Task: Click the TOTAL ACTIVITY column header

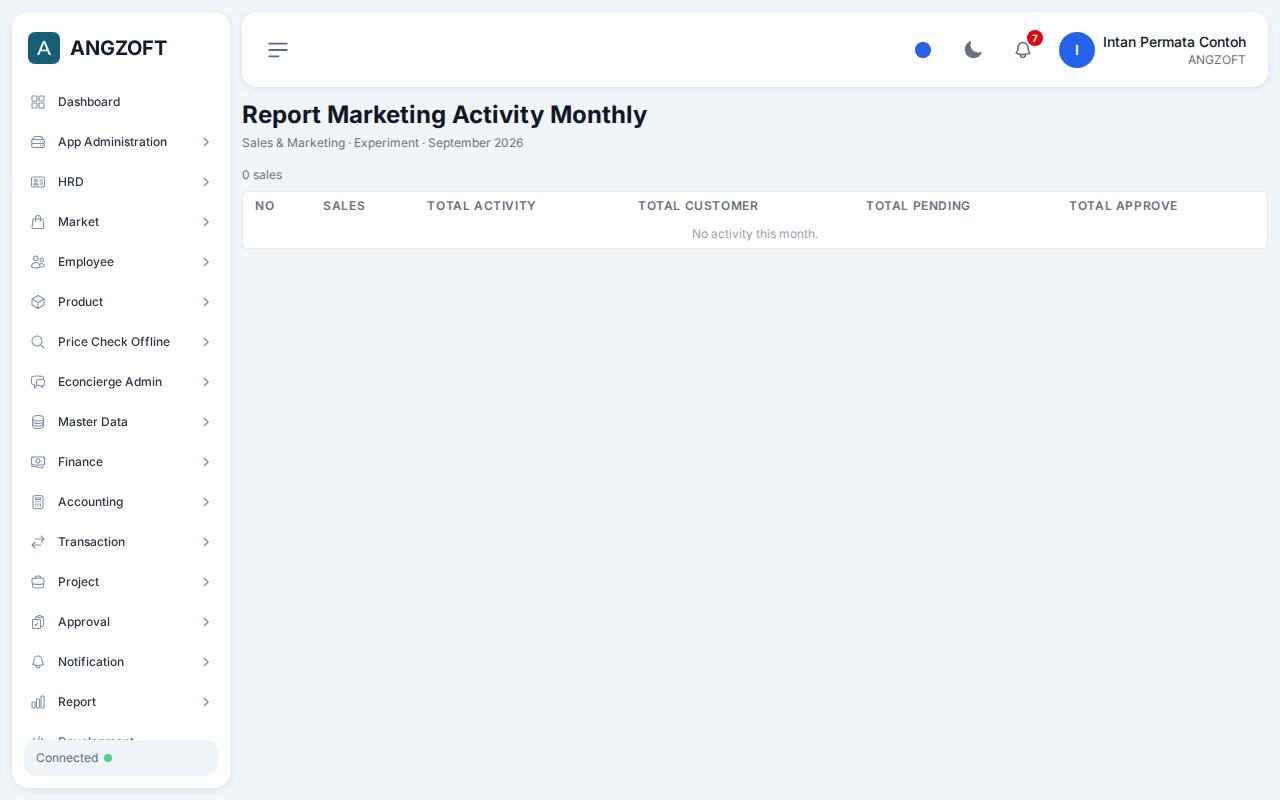Action: coord(481,206)
